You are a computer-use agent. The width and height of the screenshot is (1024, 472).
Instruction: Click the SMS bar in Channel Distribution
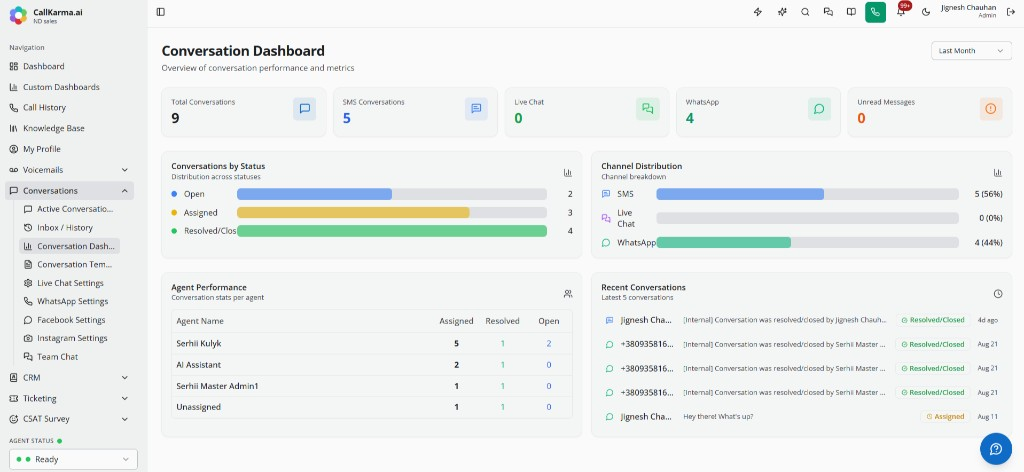740,194
